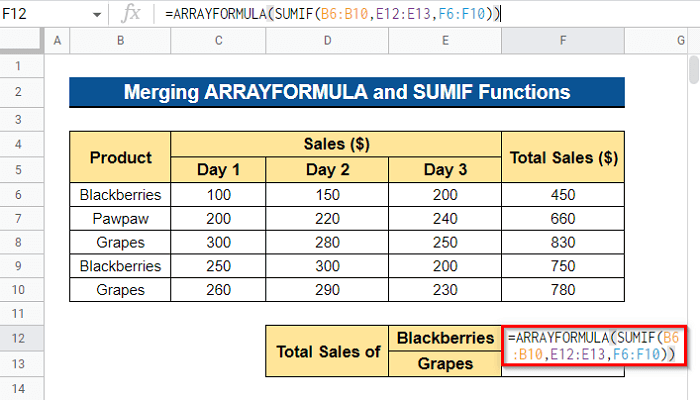The height and width of the screenshot is (400, 700).
Task: Select row 12 header
Action: [x=20, y=338]
